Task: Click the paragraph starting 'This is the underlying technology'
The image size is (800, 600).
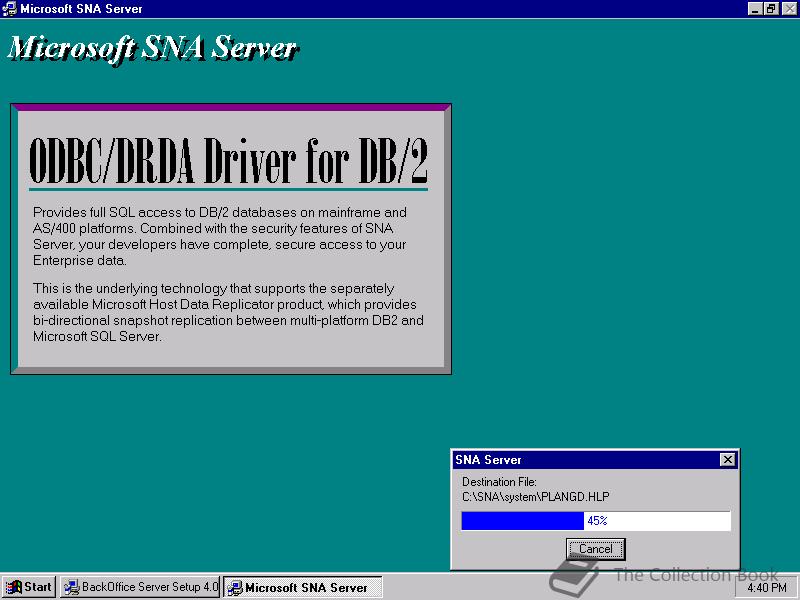Action: (x=228, y=312)
